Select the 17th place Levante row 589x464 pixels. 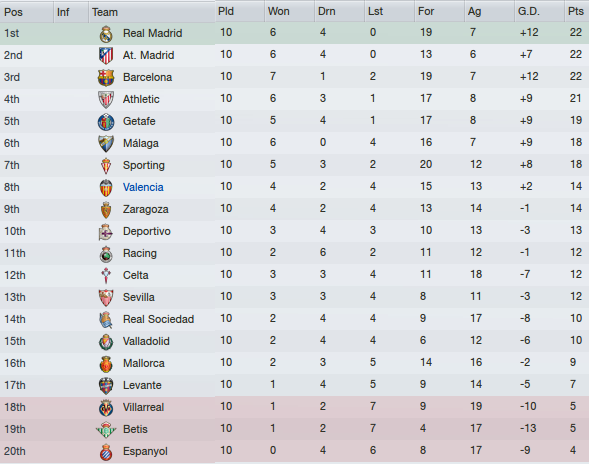click(294, 385)
